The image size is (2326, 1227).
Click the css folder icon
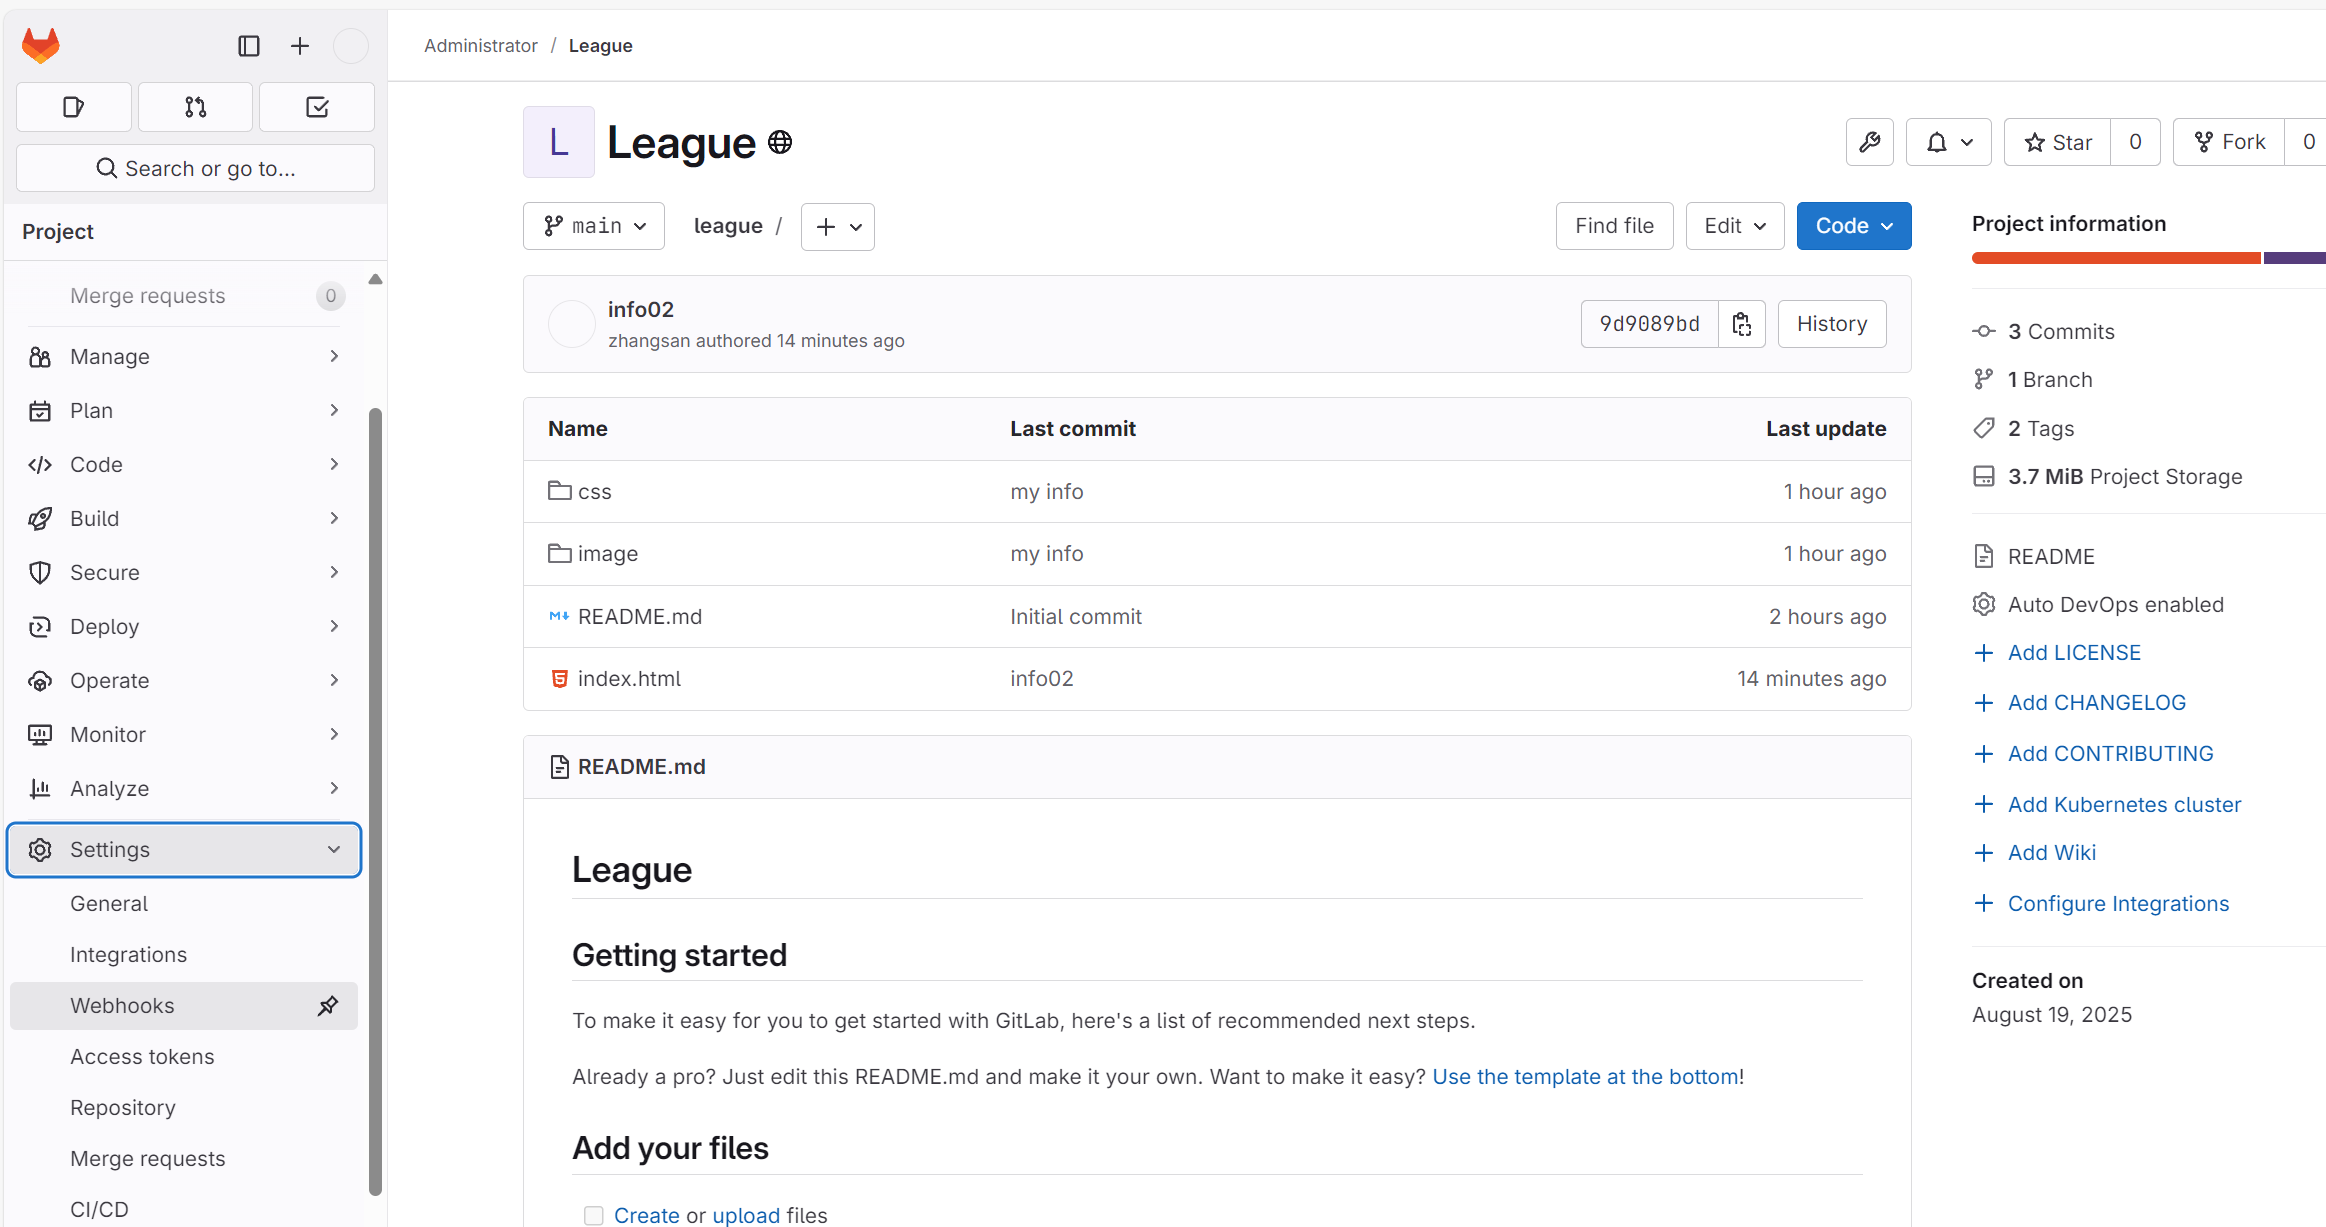pos(559,491)
